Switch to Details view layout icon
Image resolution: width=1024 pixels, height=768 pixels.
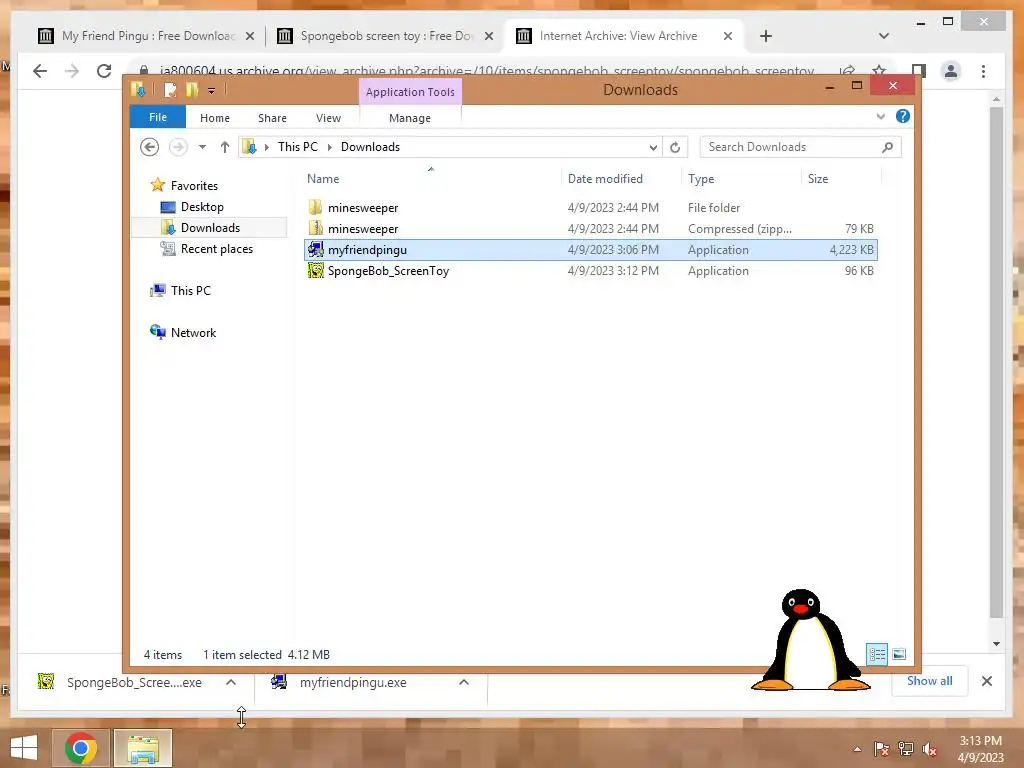click(x=877, y=654)
